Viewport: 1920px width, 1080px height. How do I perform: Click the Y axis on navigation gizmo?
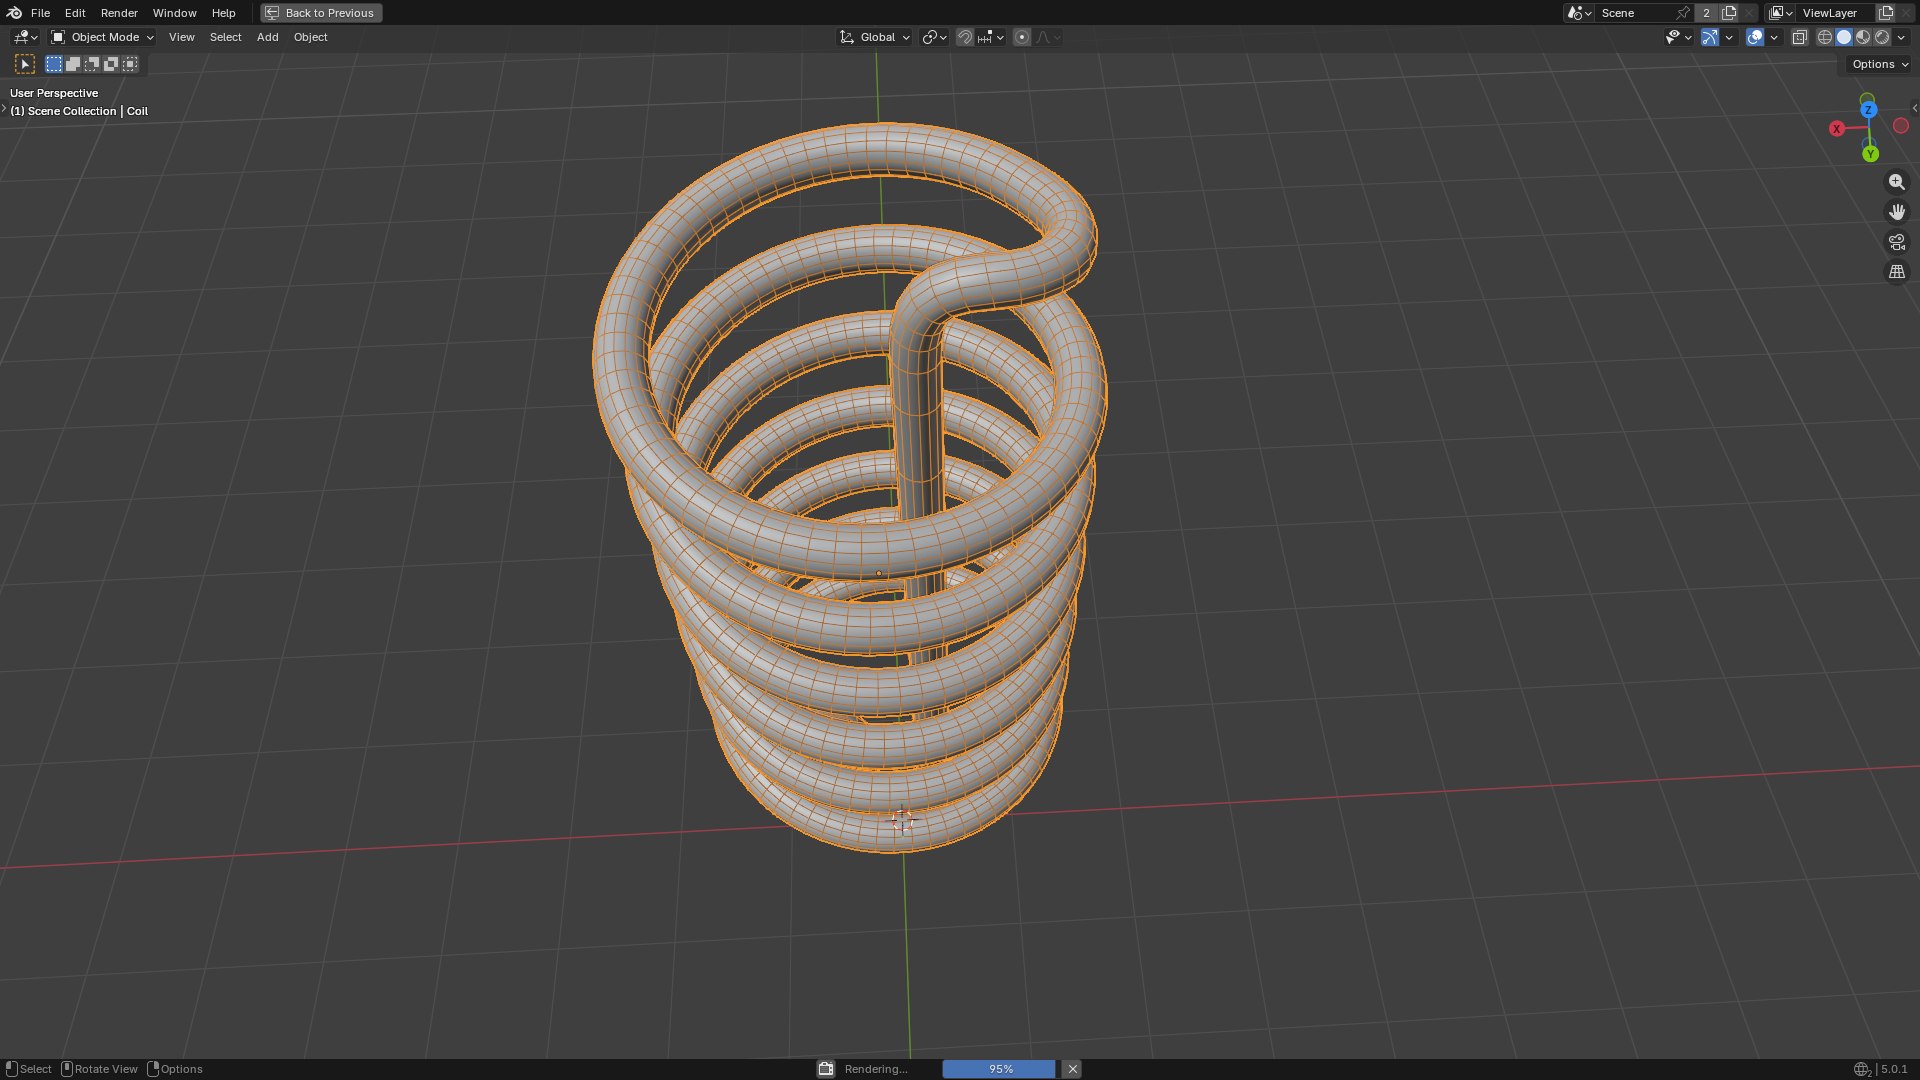pyautogui.click(x=1870, y=154)
